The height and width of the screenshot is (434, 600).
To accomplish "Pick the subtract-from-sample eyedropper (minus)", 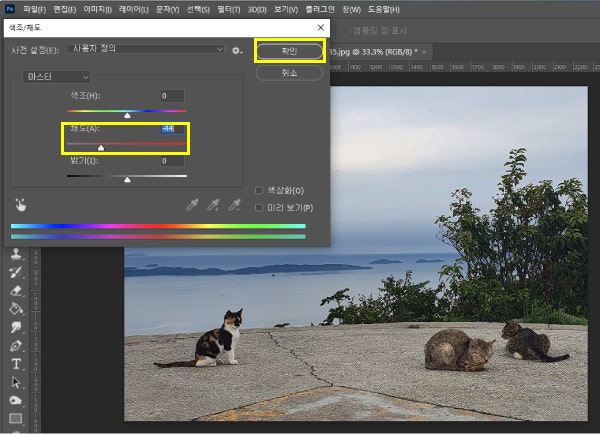I will (x=235, y=205).
